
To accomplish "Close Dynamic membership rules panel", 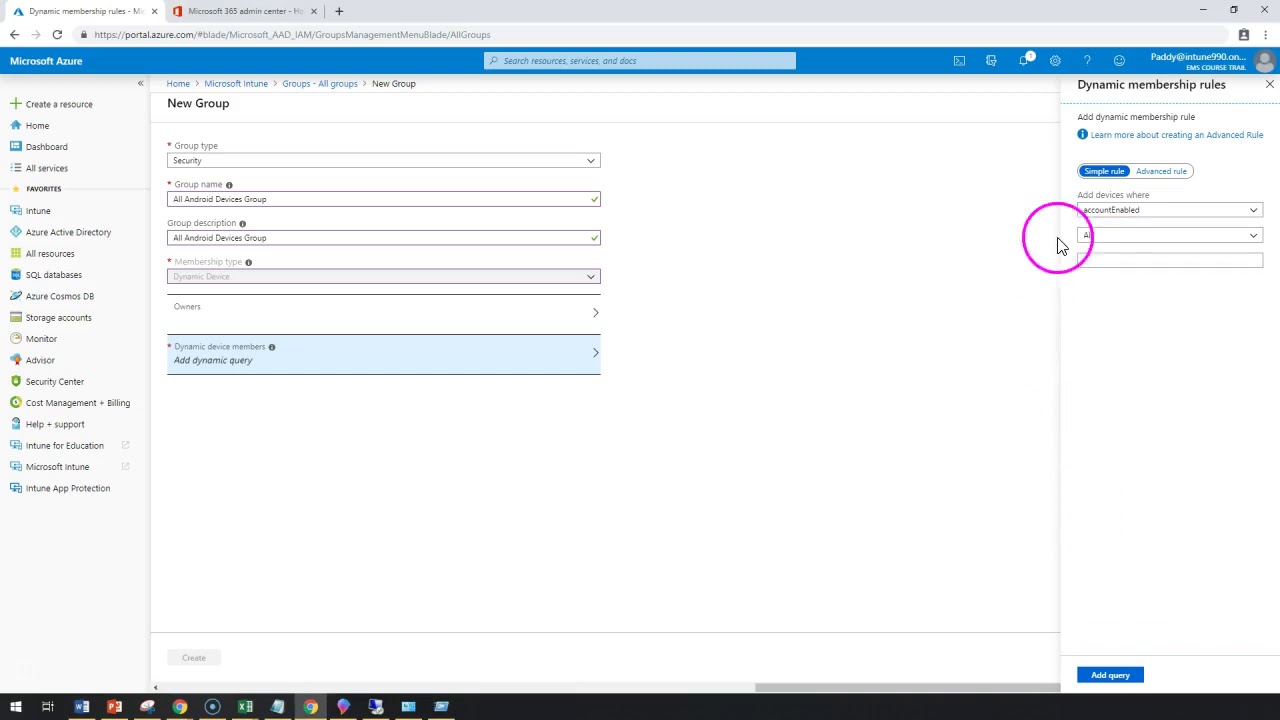I will tap(1270, 84).
